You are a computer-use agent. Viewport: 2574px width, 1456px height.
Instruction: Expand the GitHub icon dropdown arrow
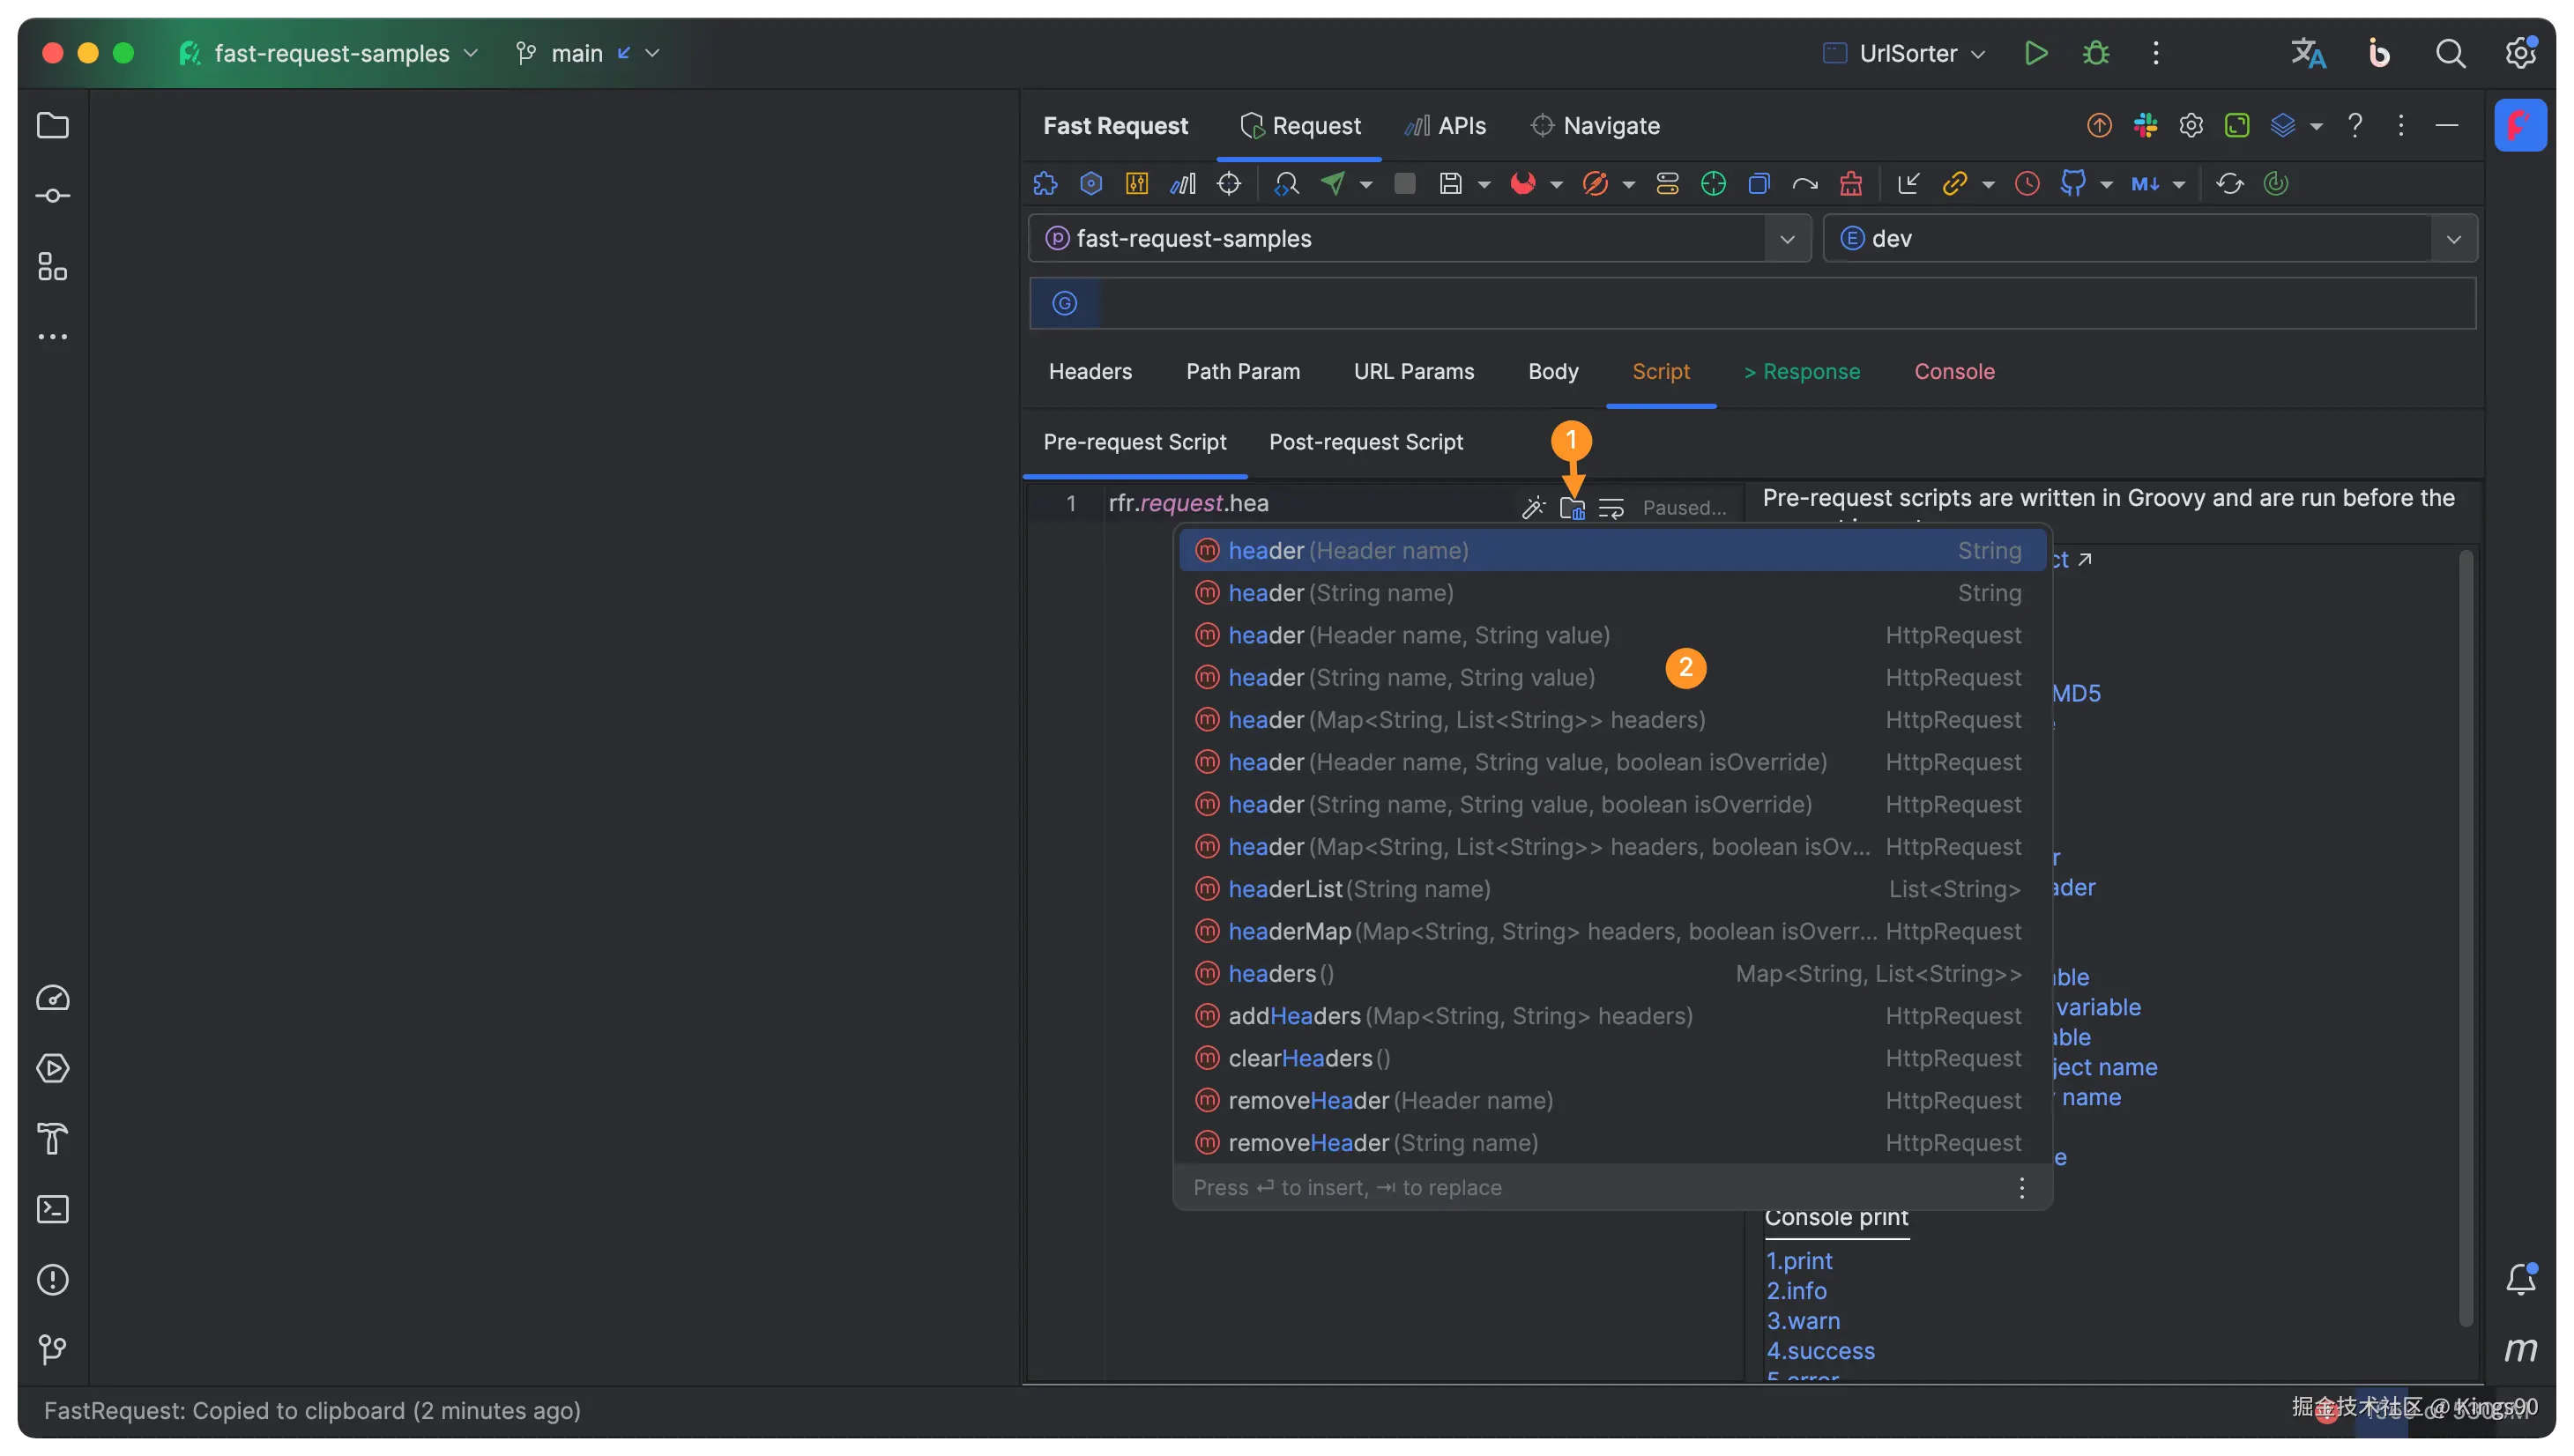coord(2107,185)
